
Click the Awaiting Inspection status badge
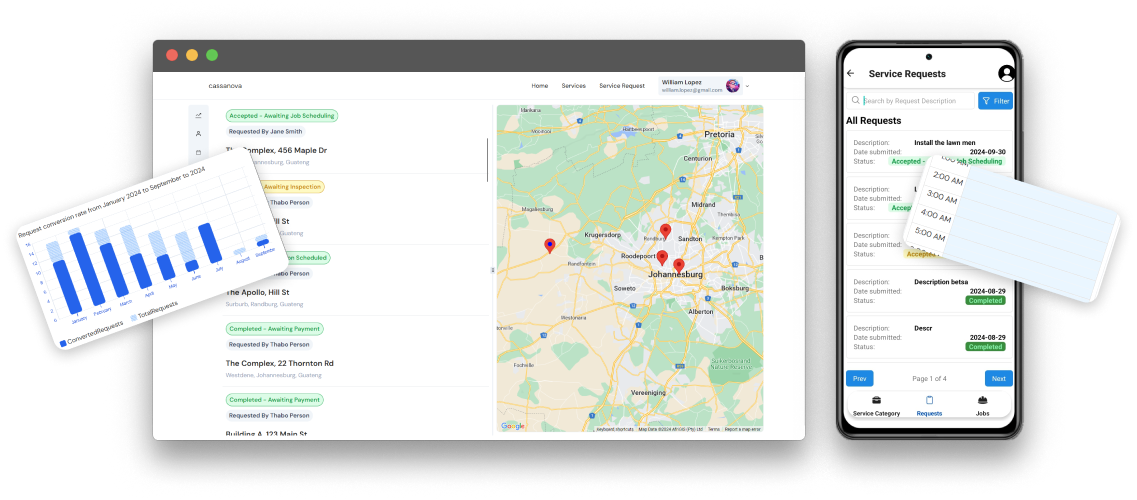294,186
